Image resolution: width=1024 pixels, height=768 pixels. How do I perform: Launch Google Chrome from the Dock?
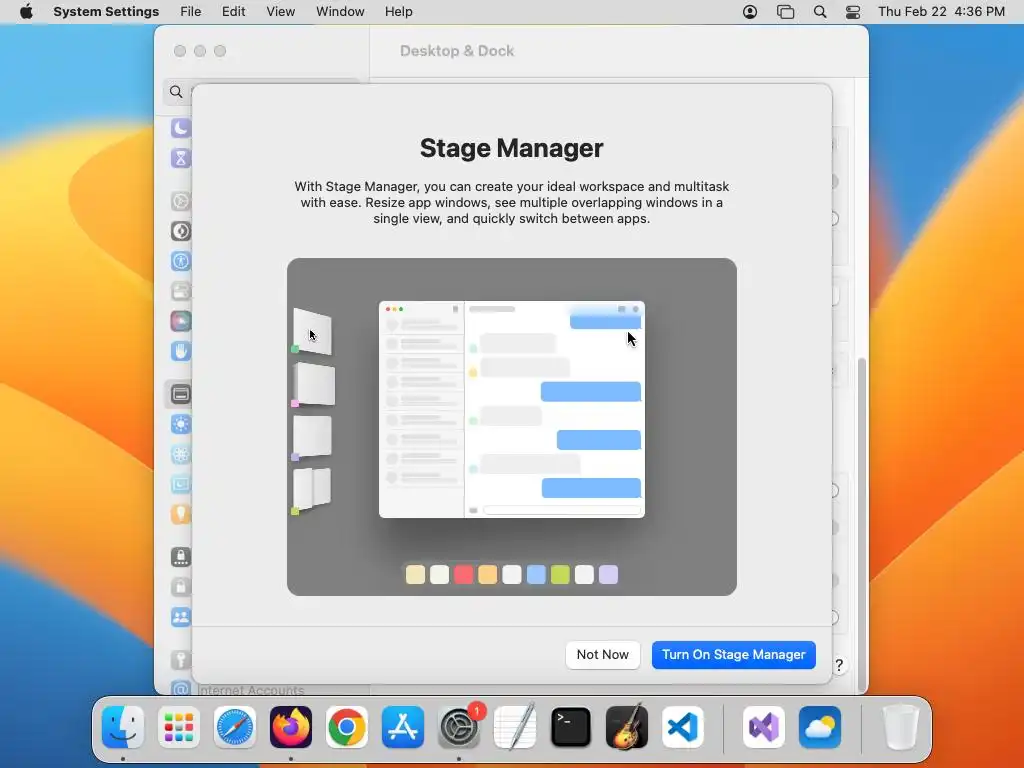pyautogui.click(x=347, y=727)
